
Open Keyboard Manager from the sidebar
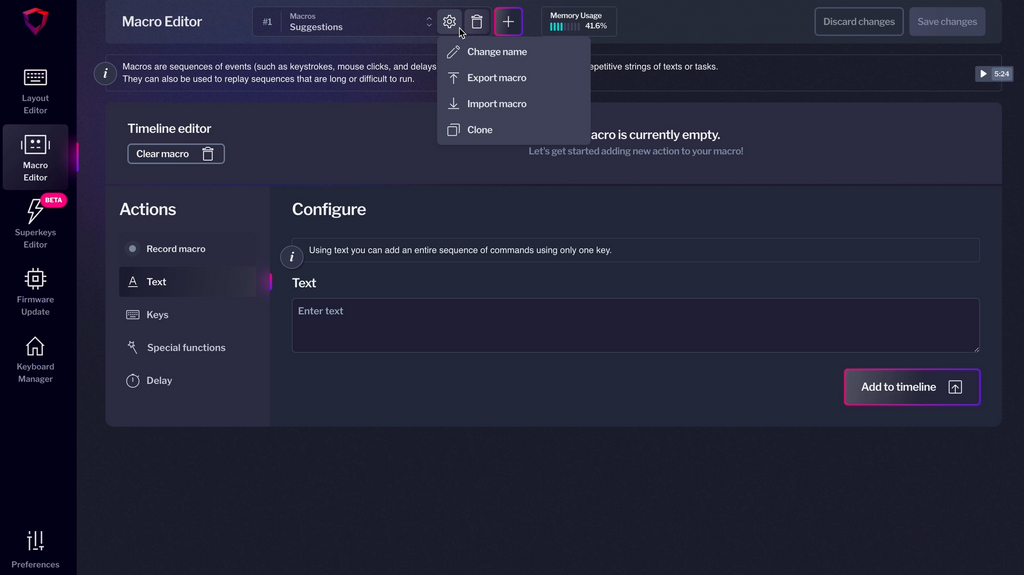tap(35, 358)
